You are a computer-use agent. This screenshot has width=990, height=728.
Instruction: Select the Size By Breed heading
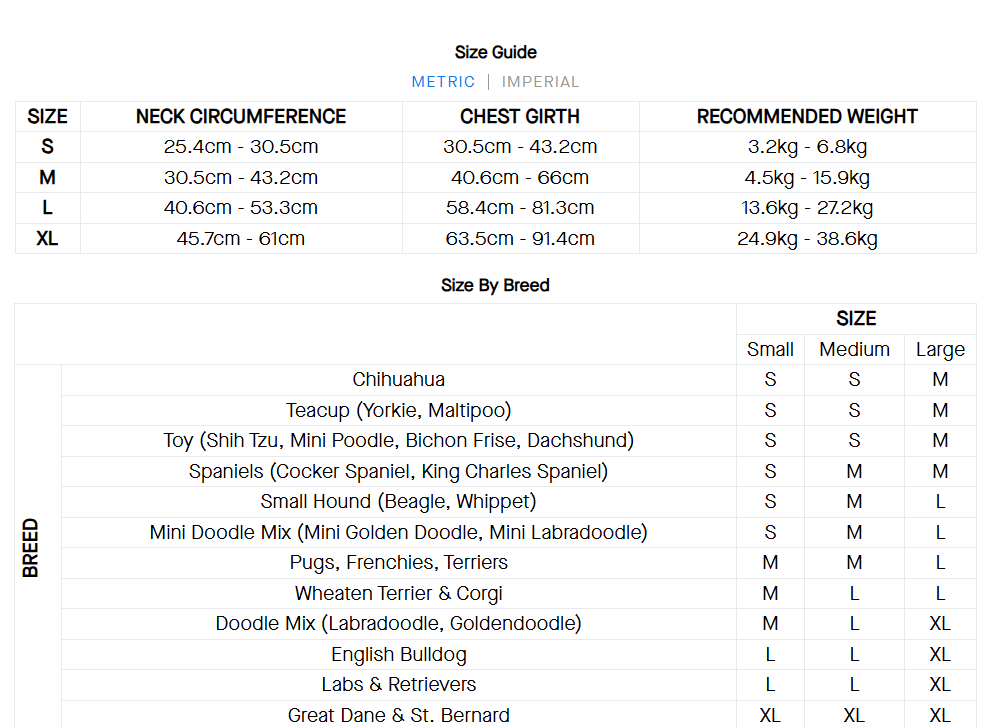pyautogui.click(x=495, y=285)
